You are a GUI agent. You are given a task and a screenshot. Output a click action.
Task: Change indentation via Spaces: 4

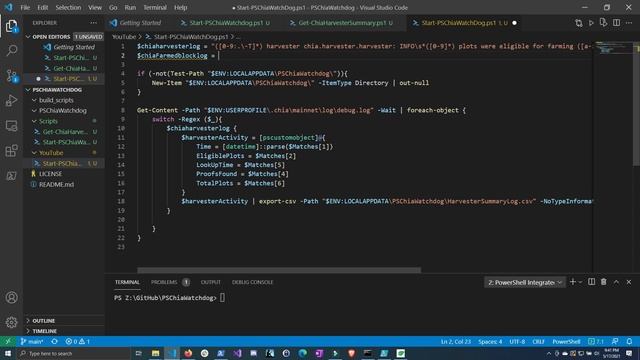[490, 342]
